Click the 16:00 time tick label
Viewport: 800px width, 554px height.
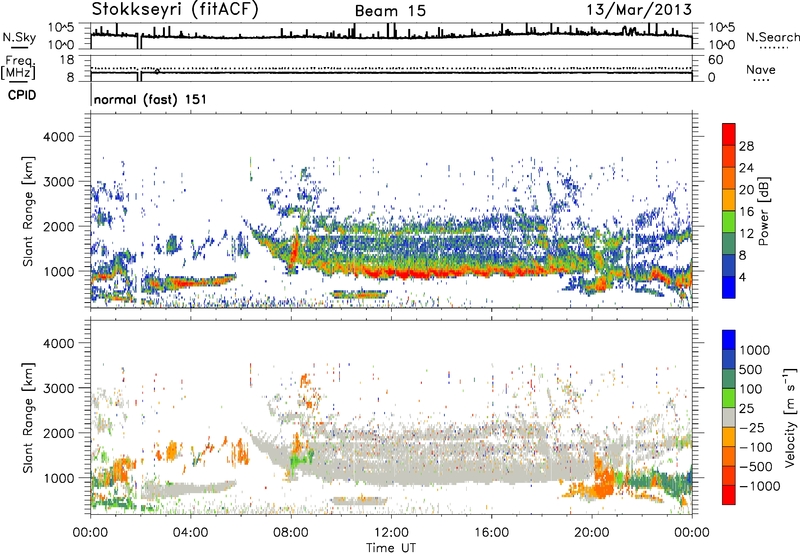point(491,533)
